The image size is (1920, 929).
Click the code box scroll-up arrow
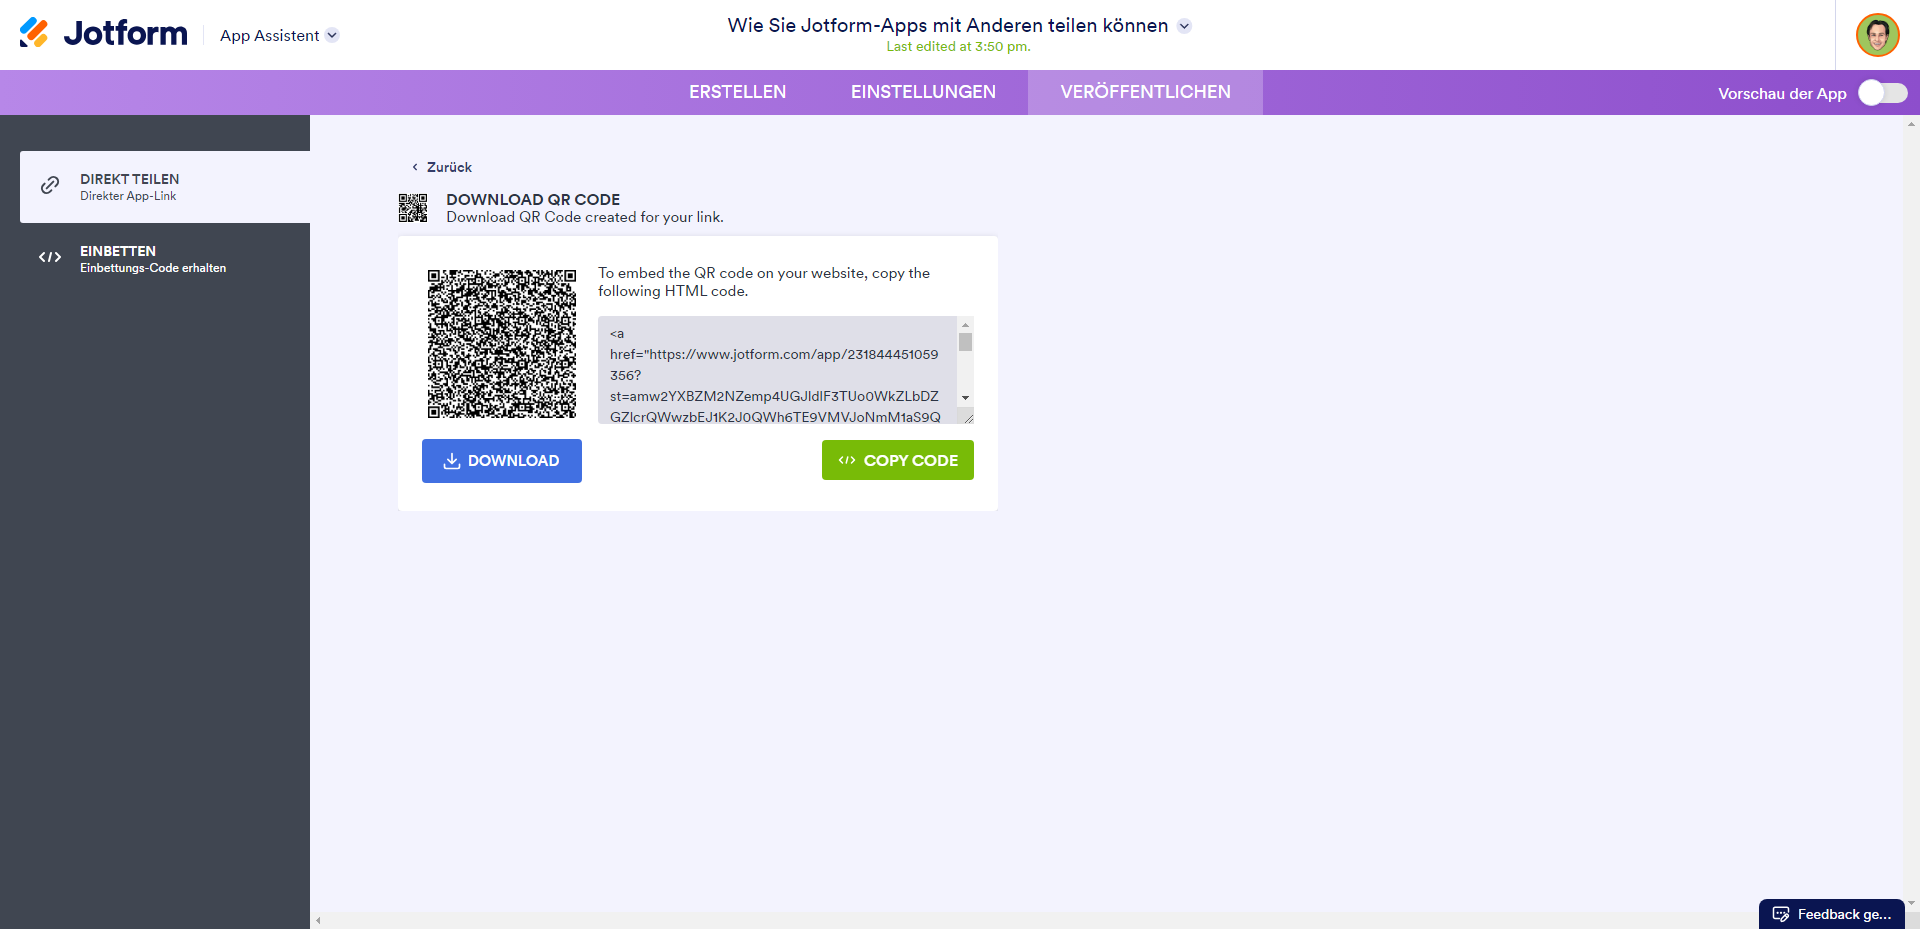point(966,325)
